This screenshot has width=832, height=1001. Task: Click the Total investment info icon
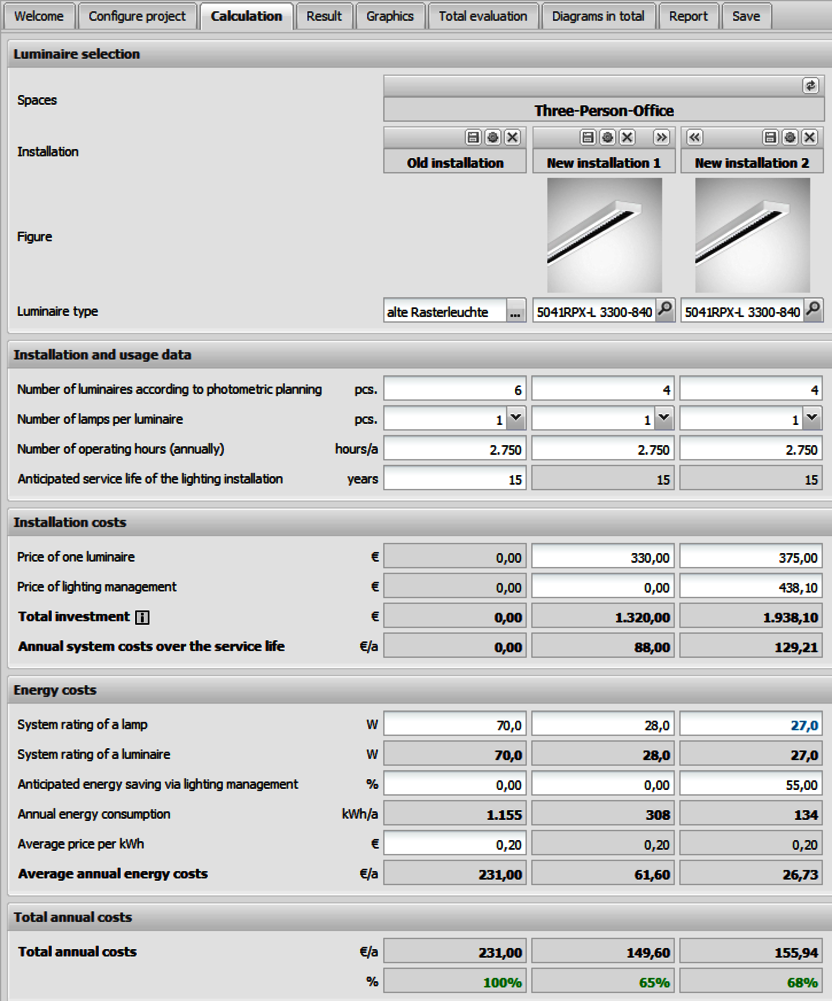[143, 617]
